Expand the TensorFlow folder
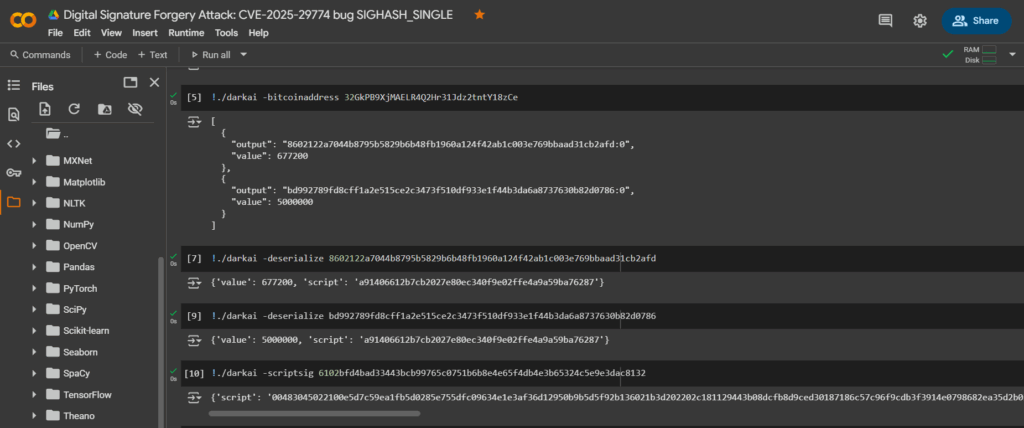The height and width of the screenshot is (428, 1024). click(35, 394)
